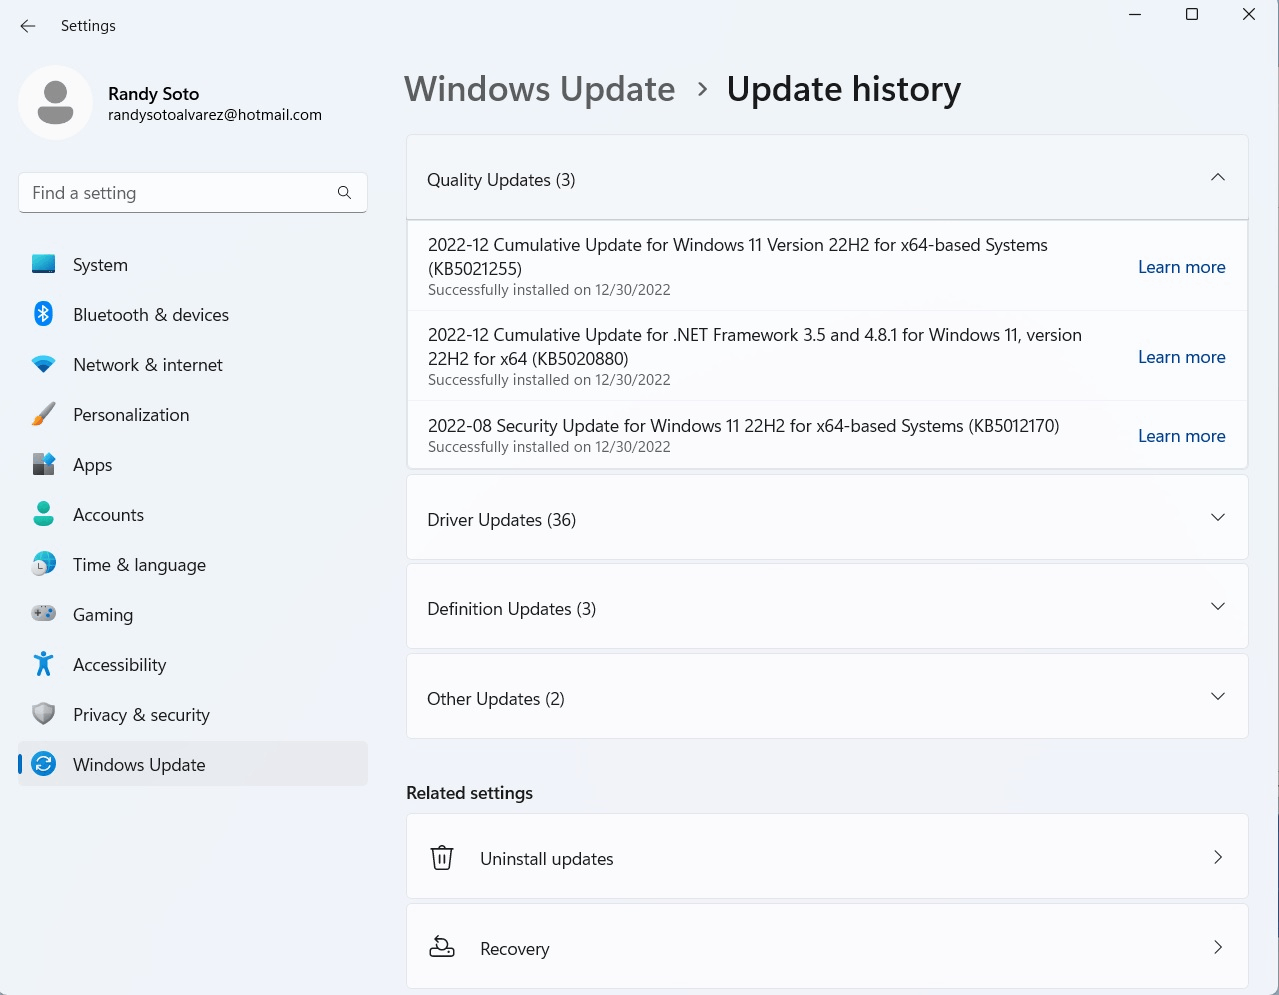Open Gaming from the sidebar label

pyautogui.click(x=103, y=615)
